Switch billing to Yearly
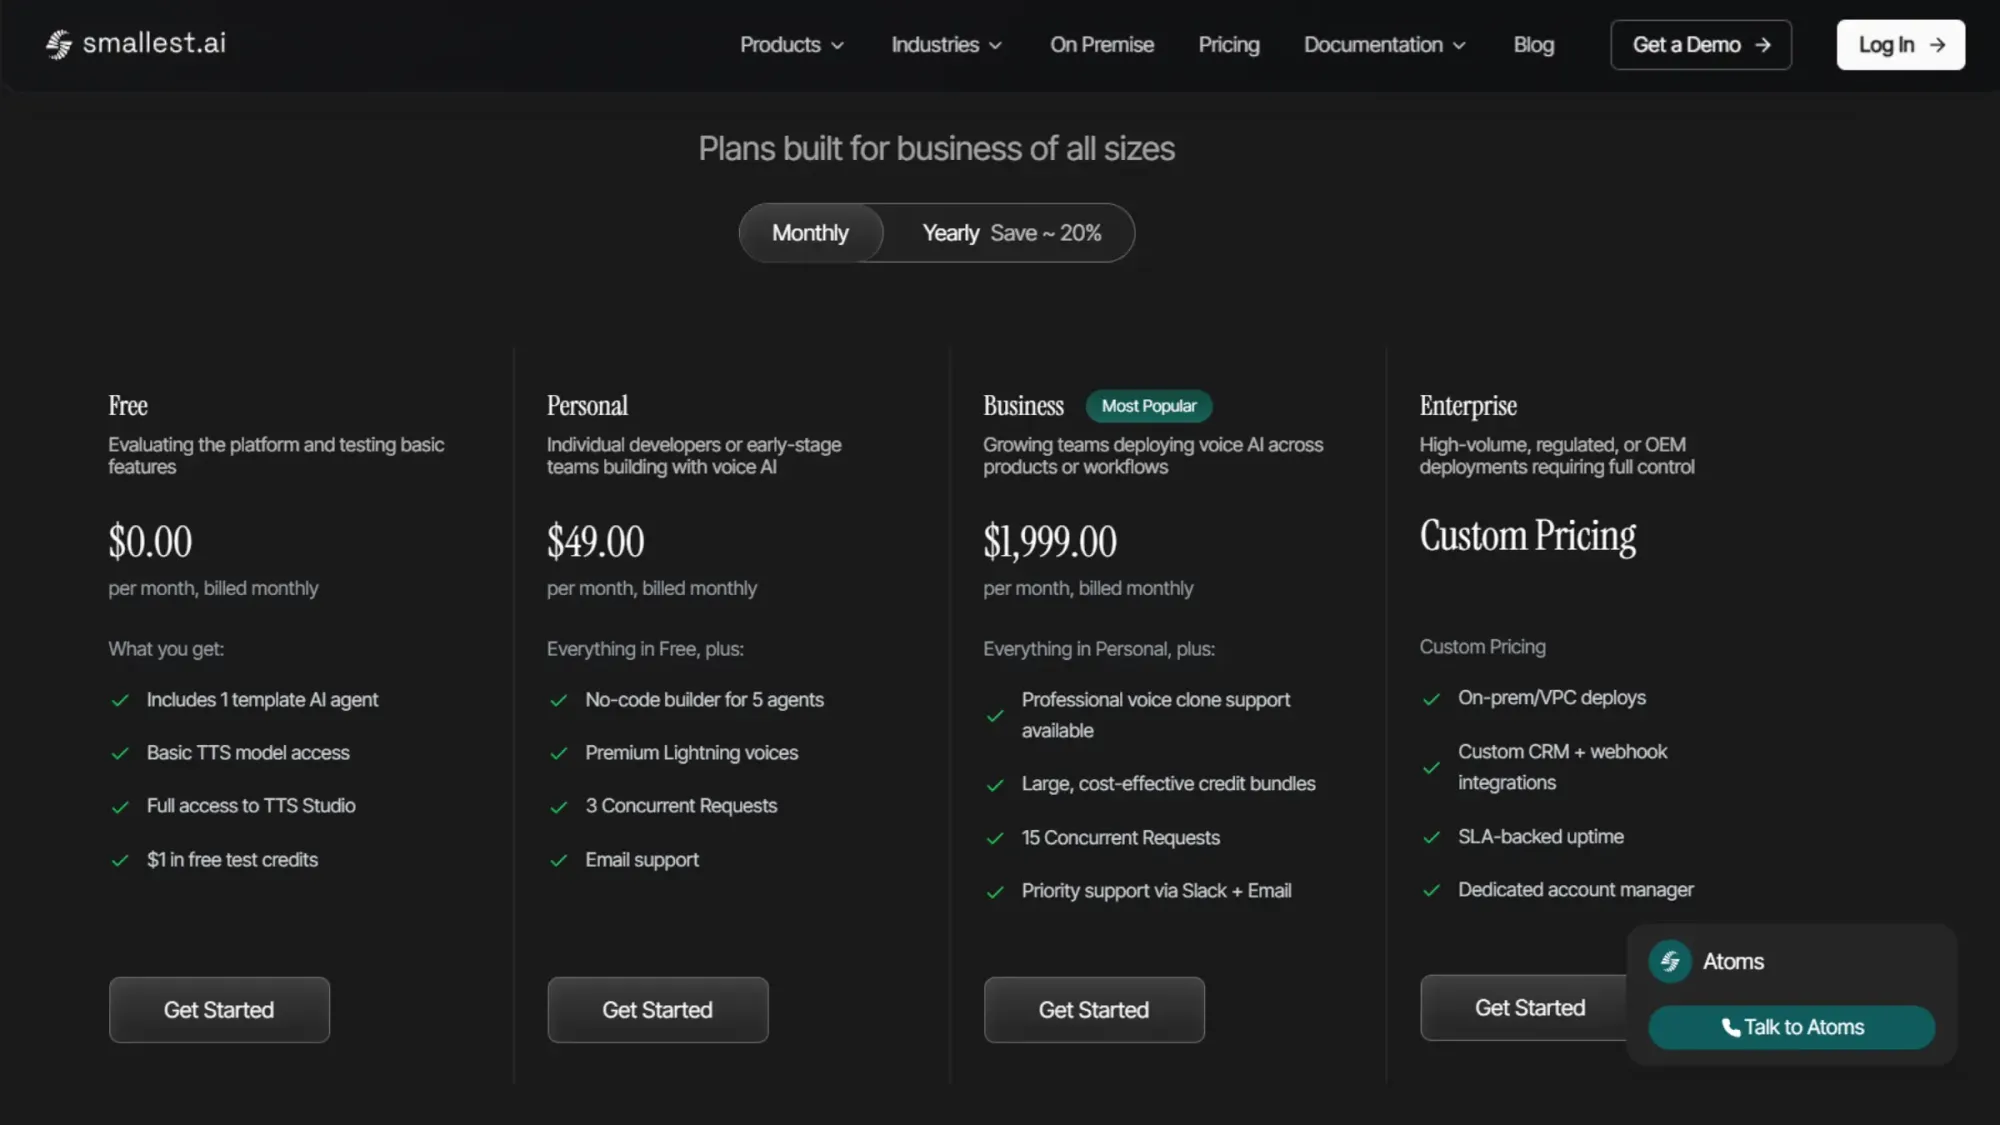The width and height of the screenshot is (2000, 1125). (x=950, y=233)
